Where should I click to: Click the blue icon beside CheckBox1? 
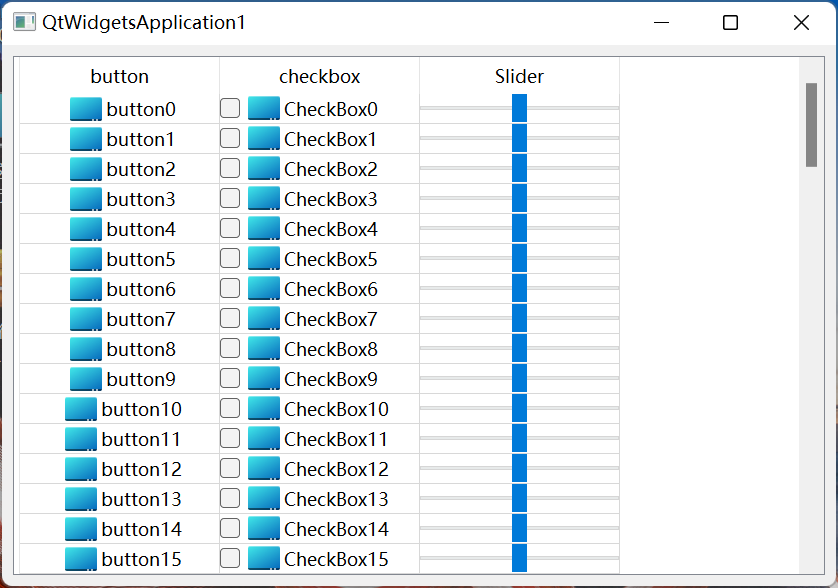click(x=264, y=139)
